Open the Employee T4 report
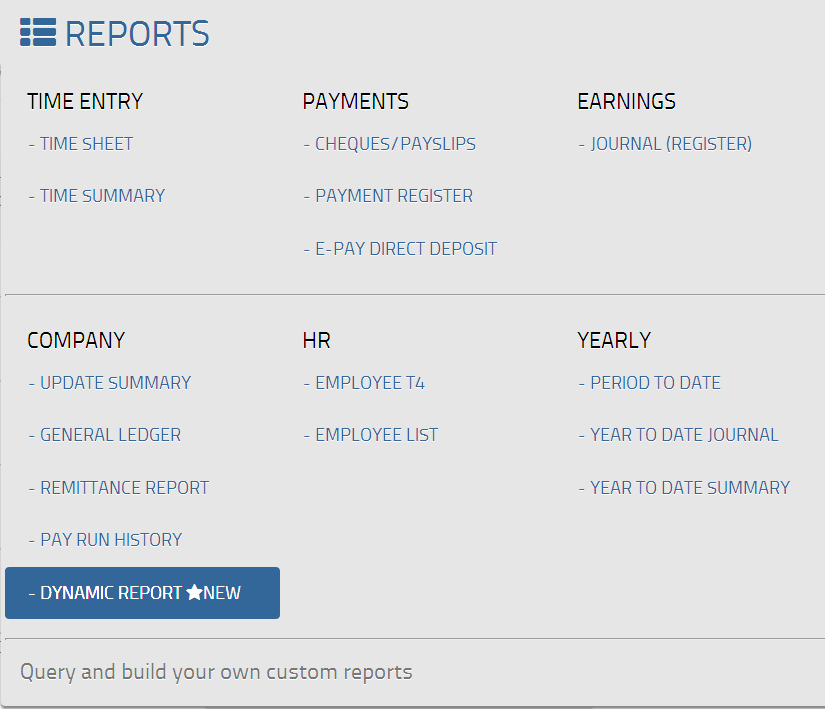The image size is (825, 709). point(370,382)
